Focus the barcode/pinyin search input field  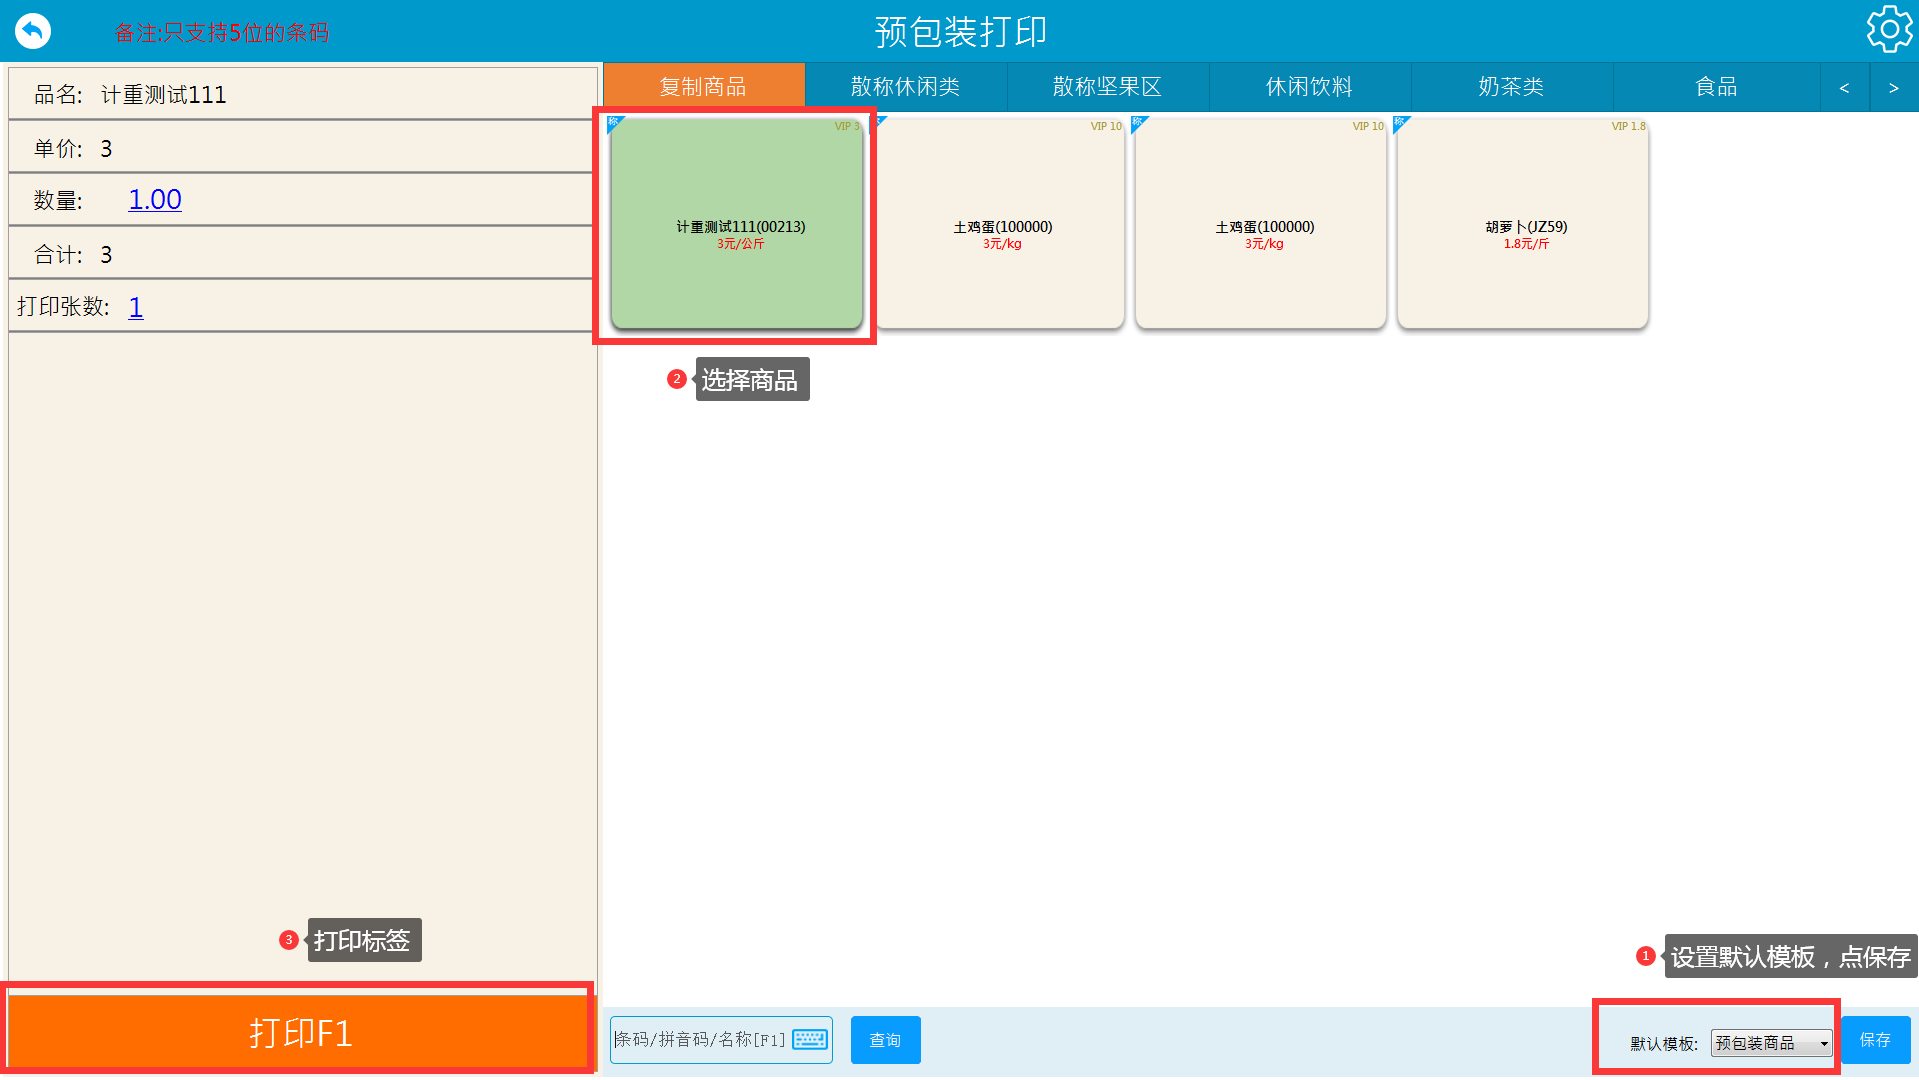700,1040
